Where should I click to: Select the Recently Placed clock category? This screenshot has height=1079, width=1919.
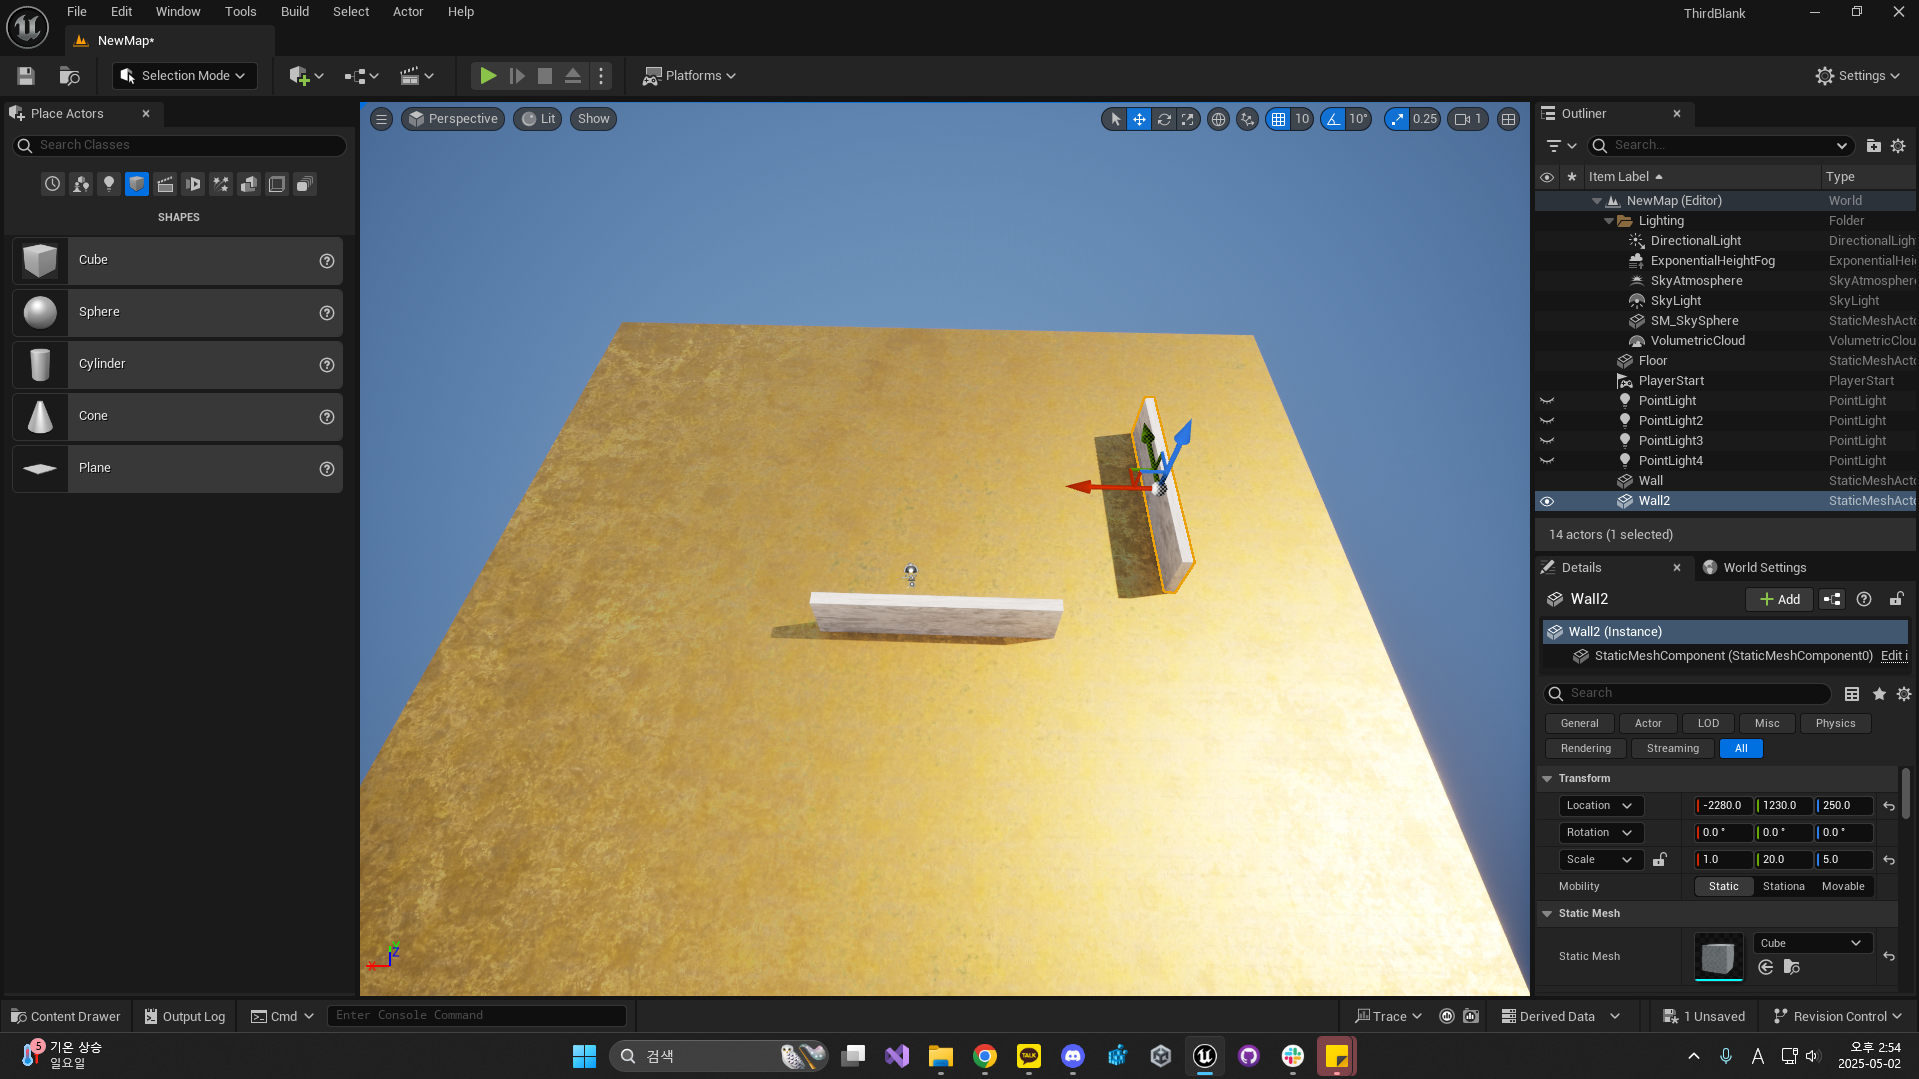tap(53, 184)
